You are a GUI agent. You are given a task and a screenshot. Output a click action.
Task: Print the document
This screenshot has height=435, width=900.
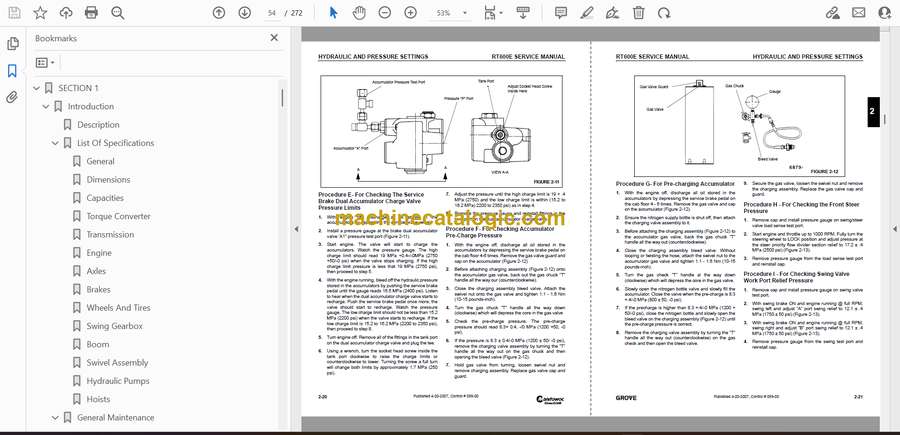[x=91, y=13]
